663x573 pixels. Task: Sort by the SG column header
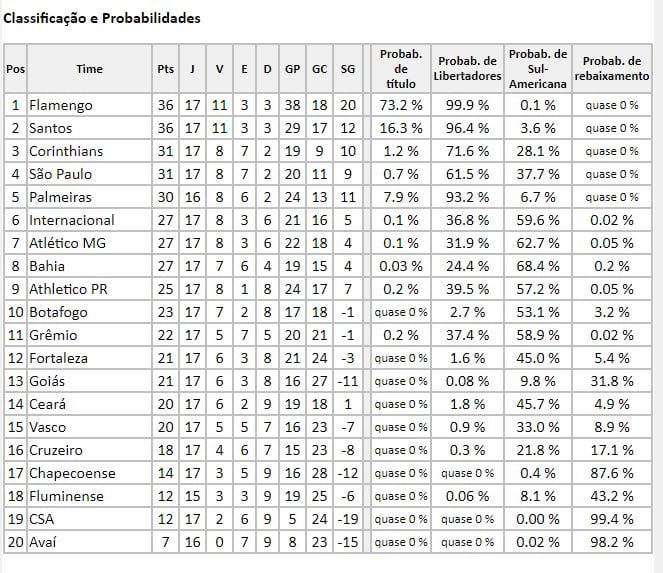(347, 69)
